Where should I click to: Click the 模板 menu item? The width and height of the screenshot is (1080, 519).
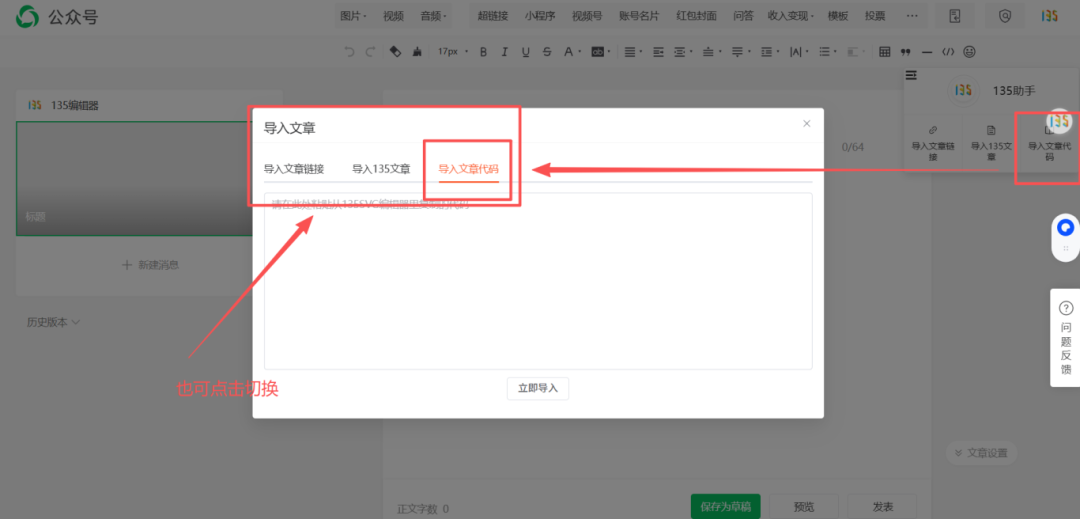tap(838, 16)
